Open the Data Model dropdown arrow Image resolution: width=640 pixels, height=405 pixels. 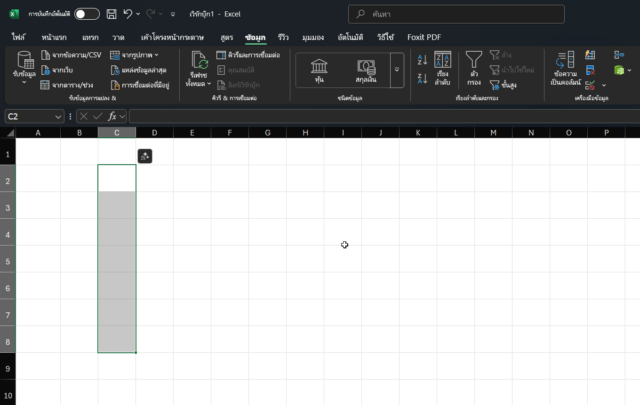tap(629, 70)
